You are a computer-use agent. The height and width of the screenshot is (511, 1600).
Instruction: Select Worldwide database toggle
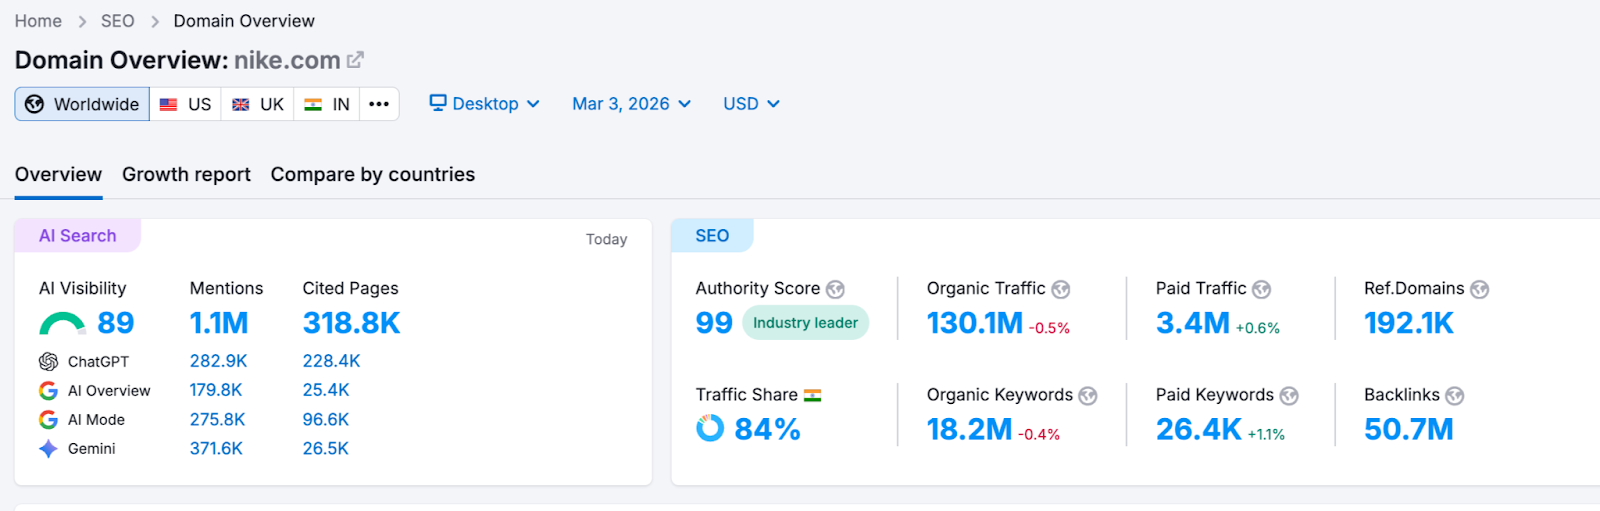pyautogui.click(x=82, y=104)
